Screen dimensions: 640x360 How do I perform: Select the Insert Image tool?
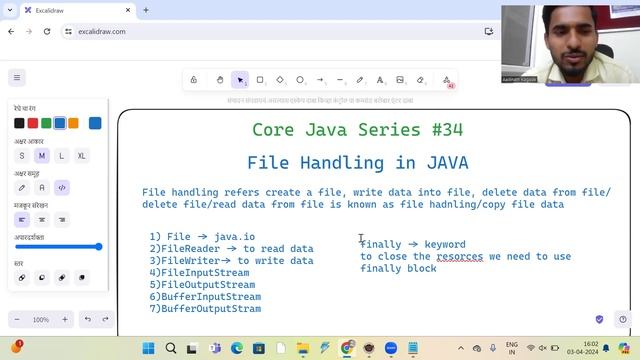point(400,80)
